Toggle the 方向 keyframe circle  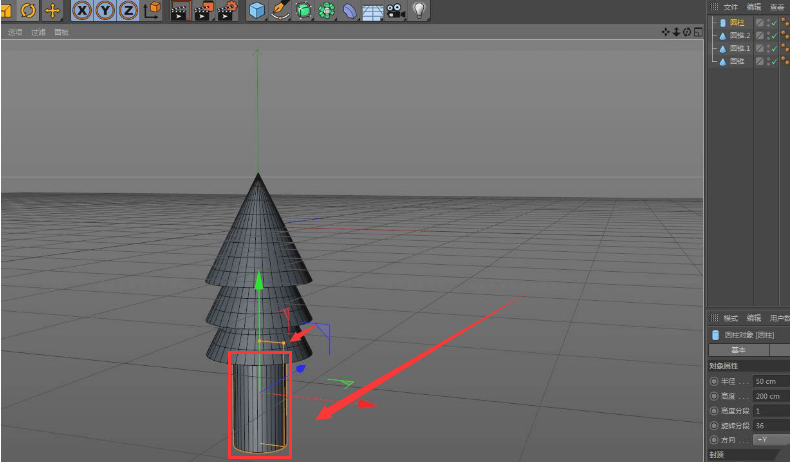click(714, 440)
